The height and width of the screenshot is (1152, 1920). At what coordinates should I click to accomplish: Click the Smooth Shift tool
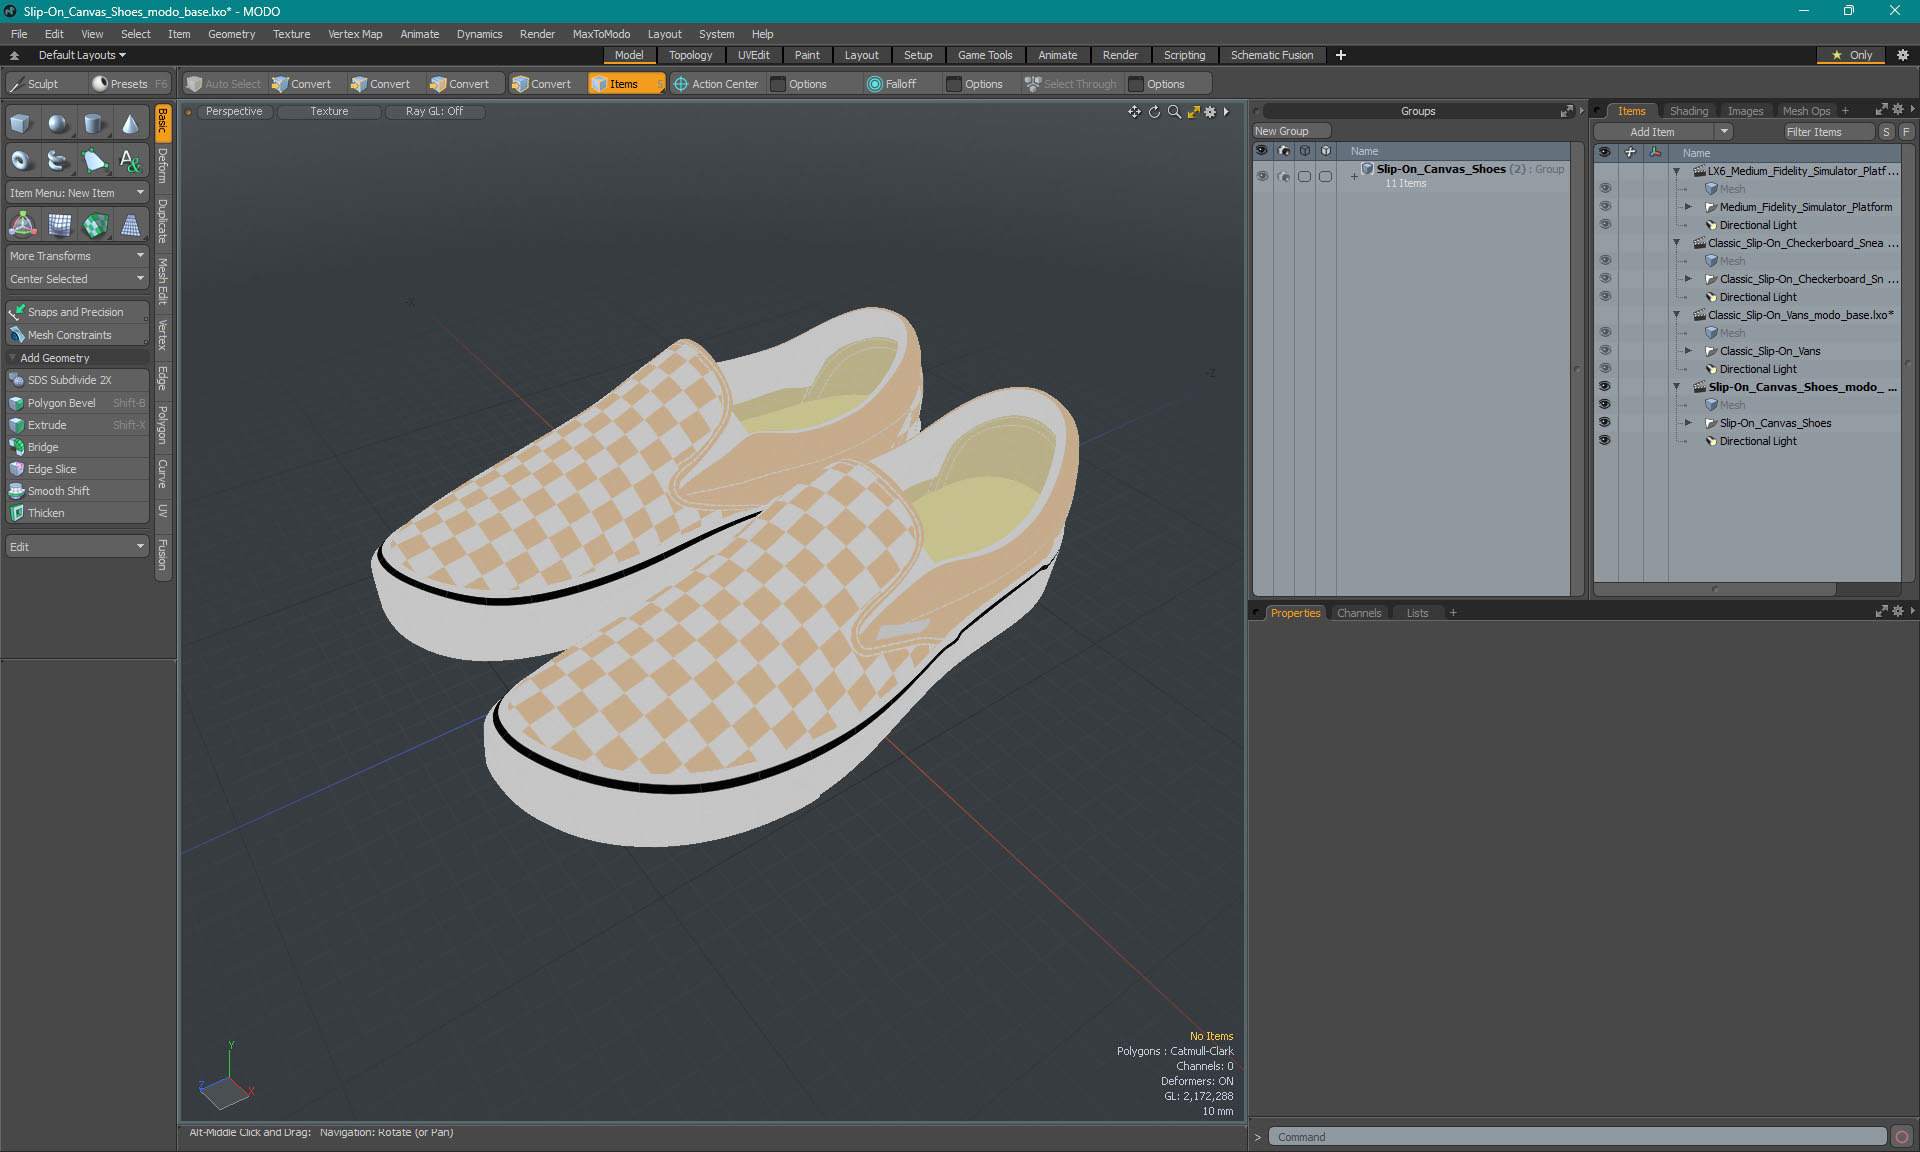77,491
